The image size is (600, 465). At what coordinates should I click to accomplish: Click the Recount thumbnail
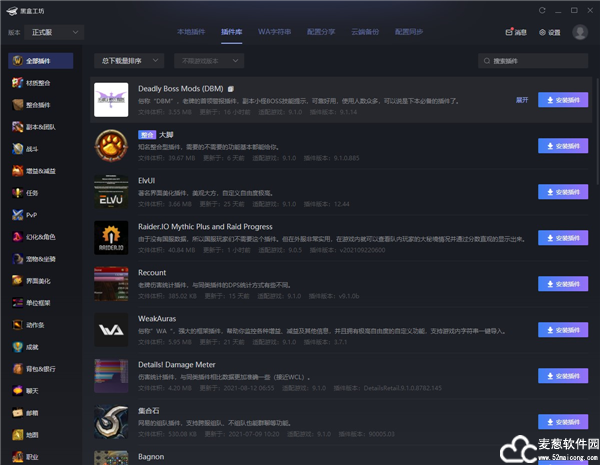(x=111, y=284)
